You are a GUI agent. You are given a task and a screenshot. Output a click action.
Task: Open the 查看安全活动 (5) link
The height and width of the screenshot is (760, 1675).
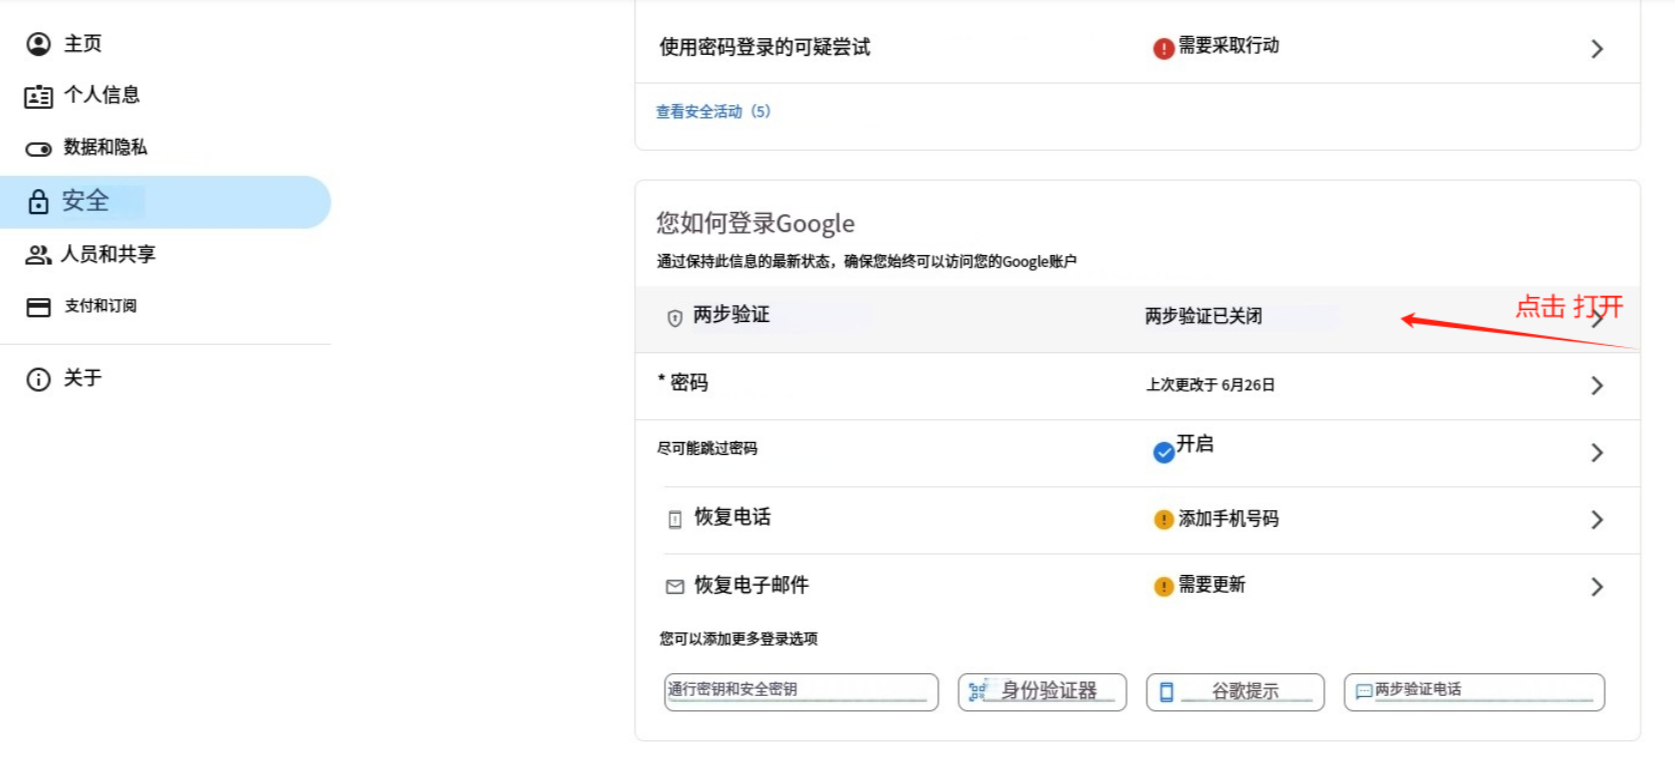713,112
